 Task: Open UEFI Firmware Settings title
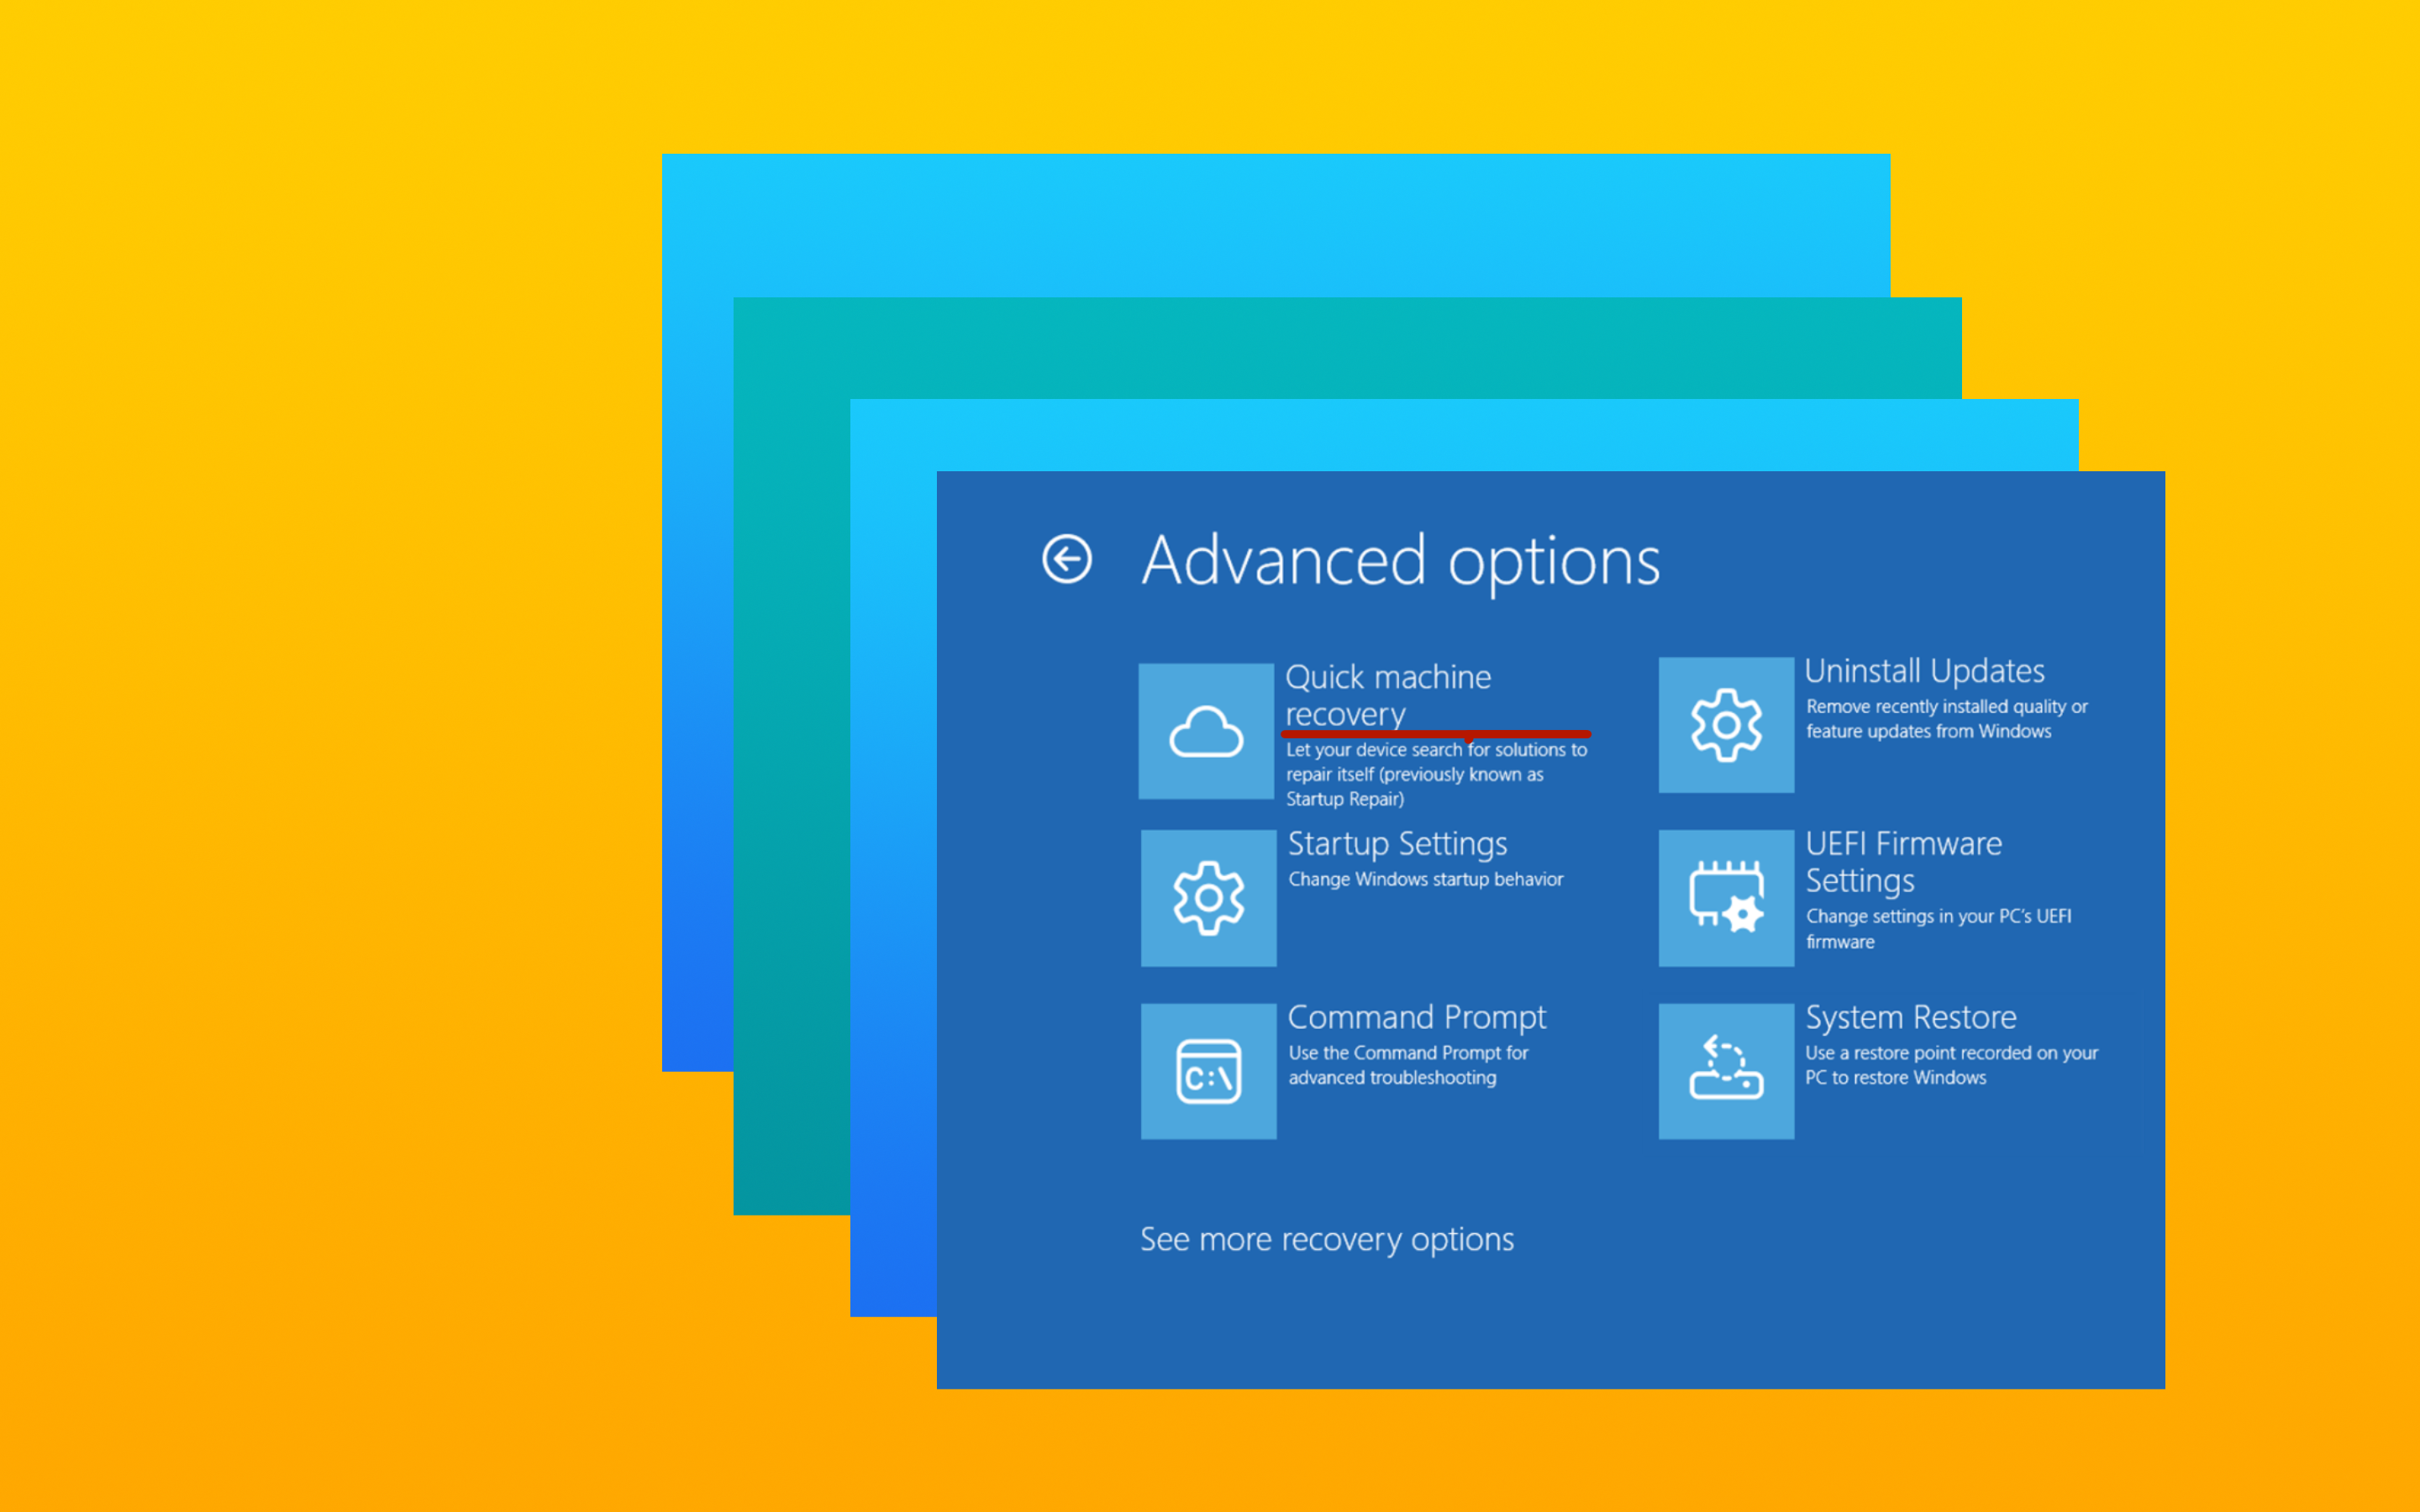point(1903,861)
